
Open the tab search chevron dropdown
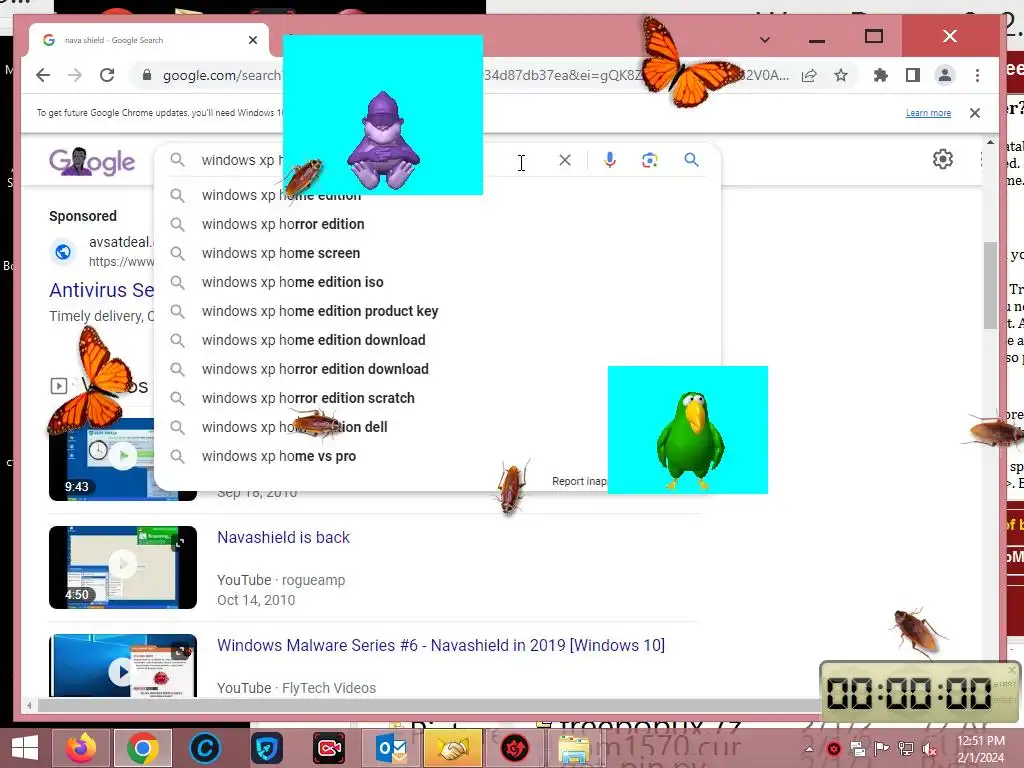point(765,40)
